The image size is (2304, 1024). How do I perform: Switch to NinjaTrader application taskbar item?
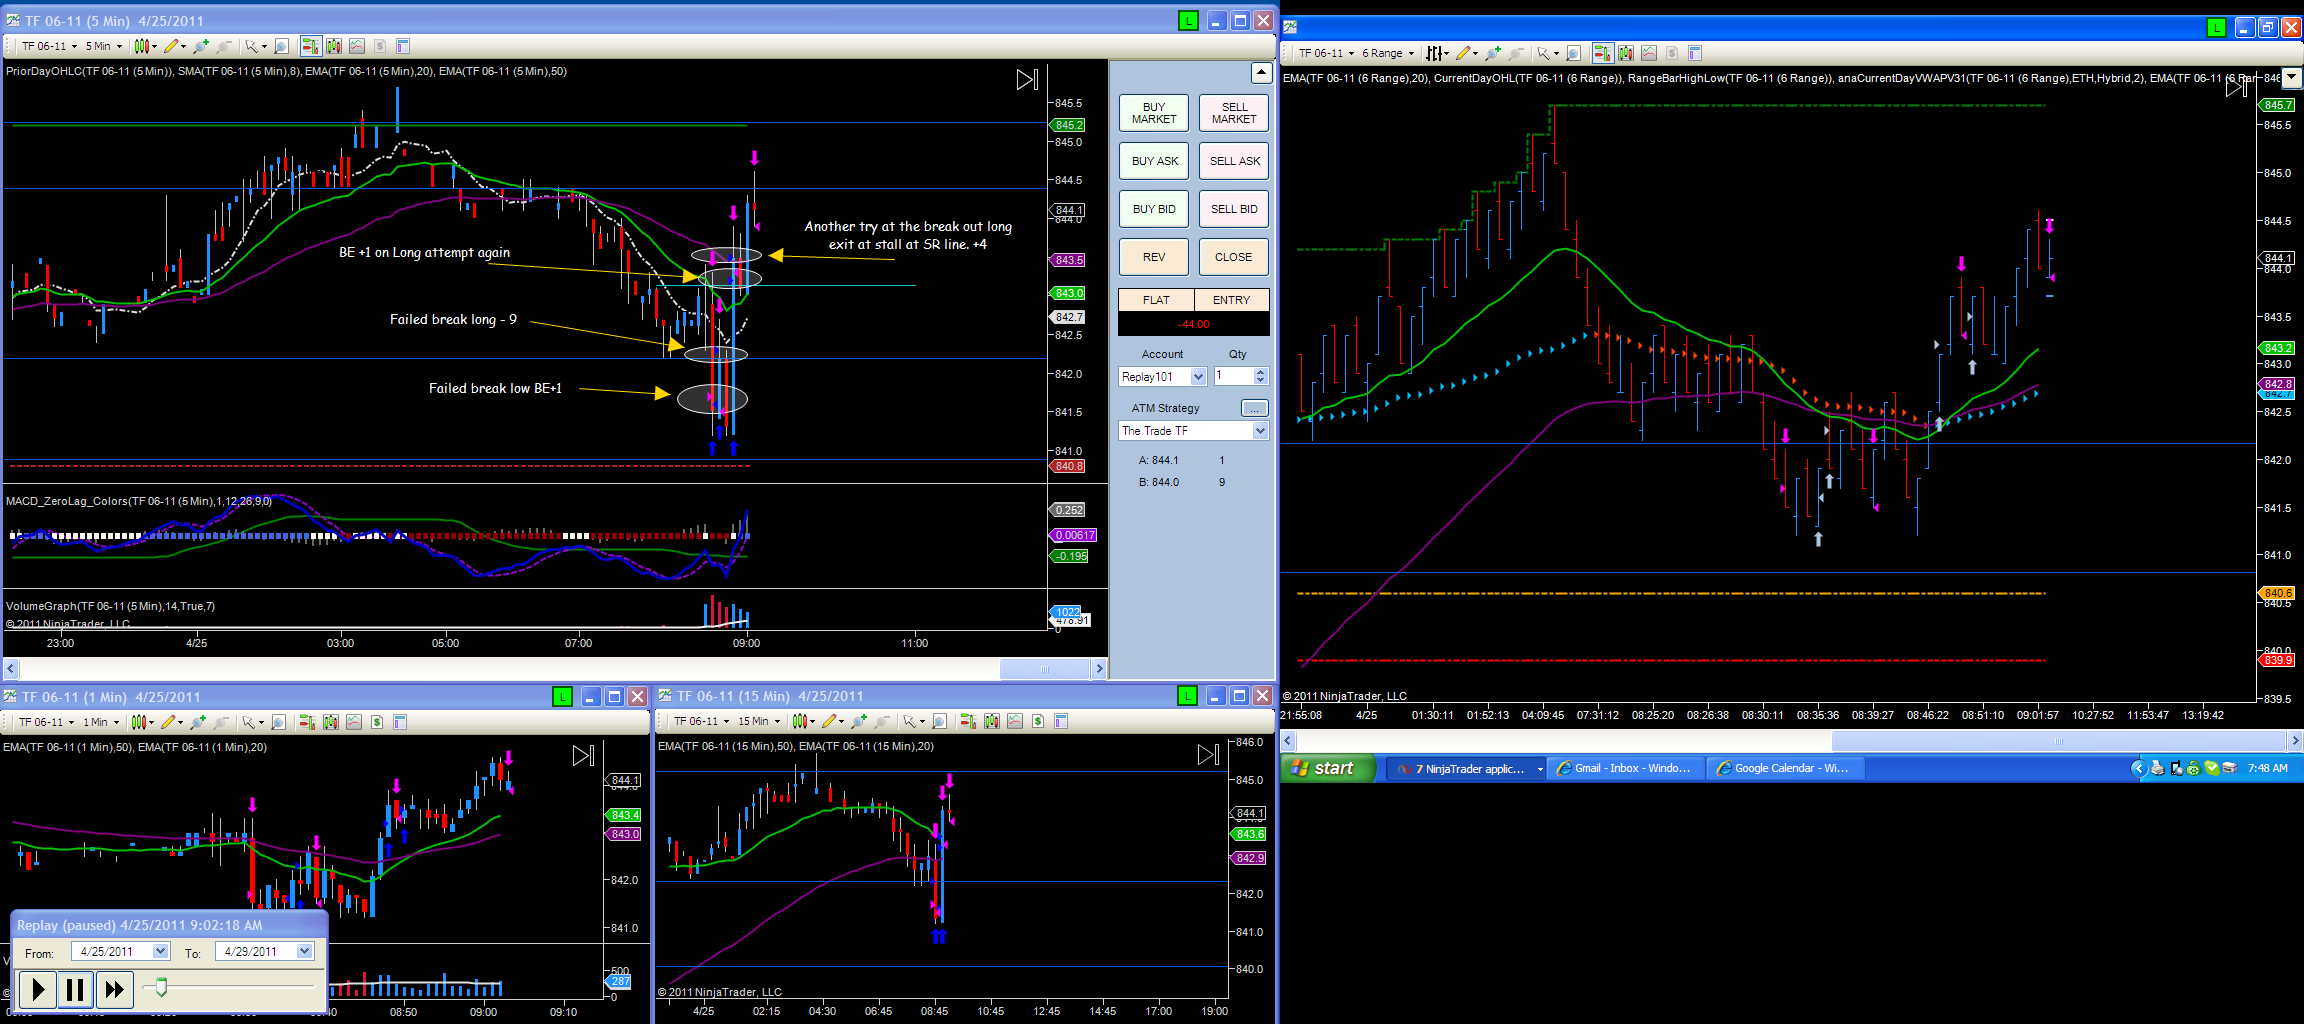tap(1465, 768)
